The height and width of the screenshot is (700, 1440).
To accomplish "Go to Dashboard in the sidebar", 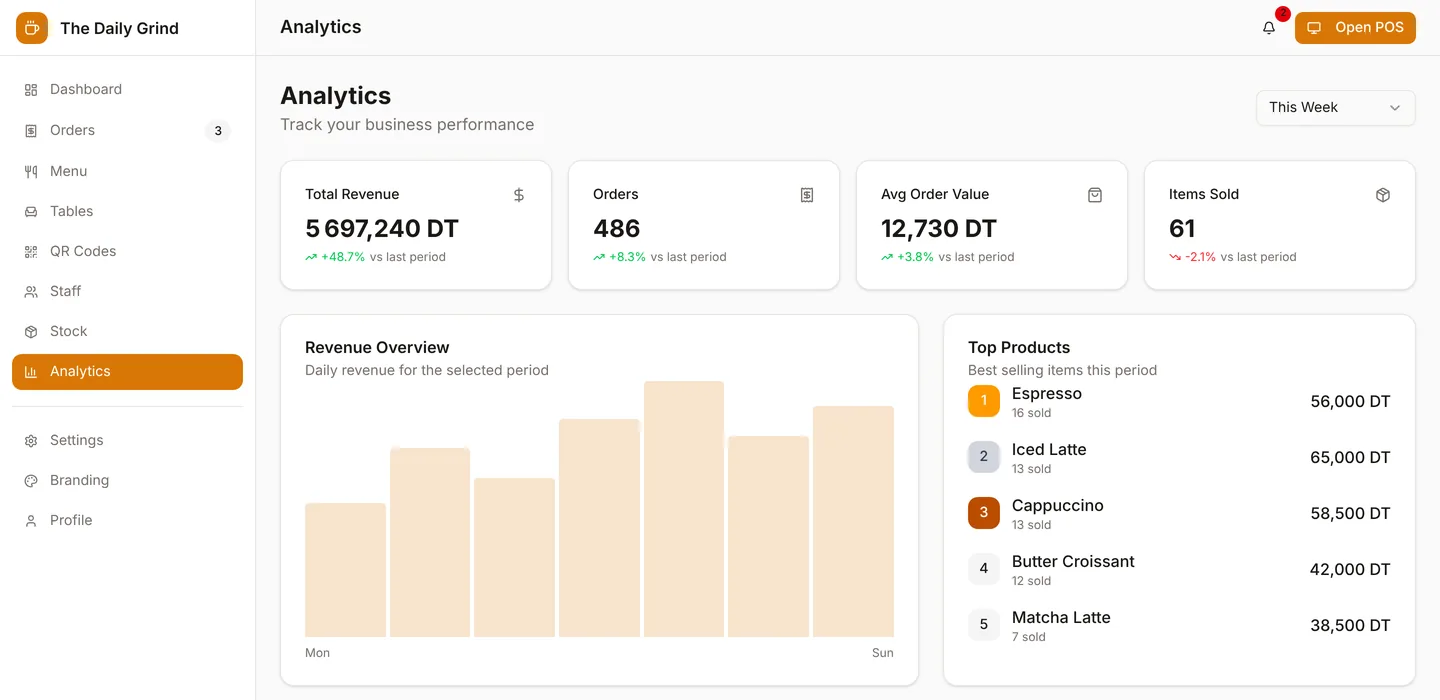I will pyautogui.click(x=127, y=90).
